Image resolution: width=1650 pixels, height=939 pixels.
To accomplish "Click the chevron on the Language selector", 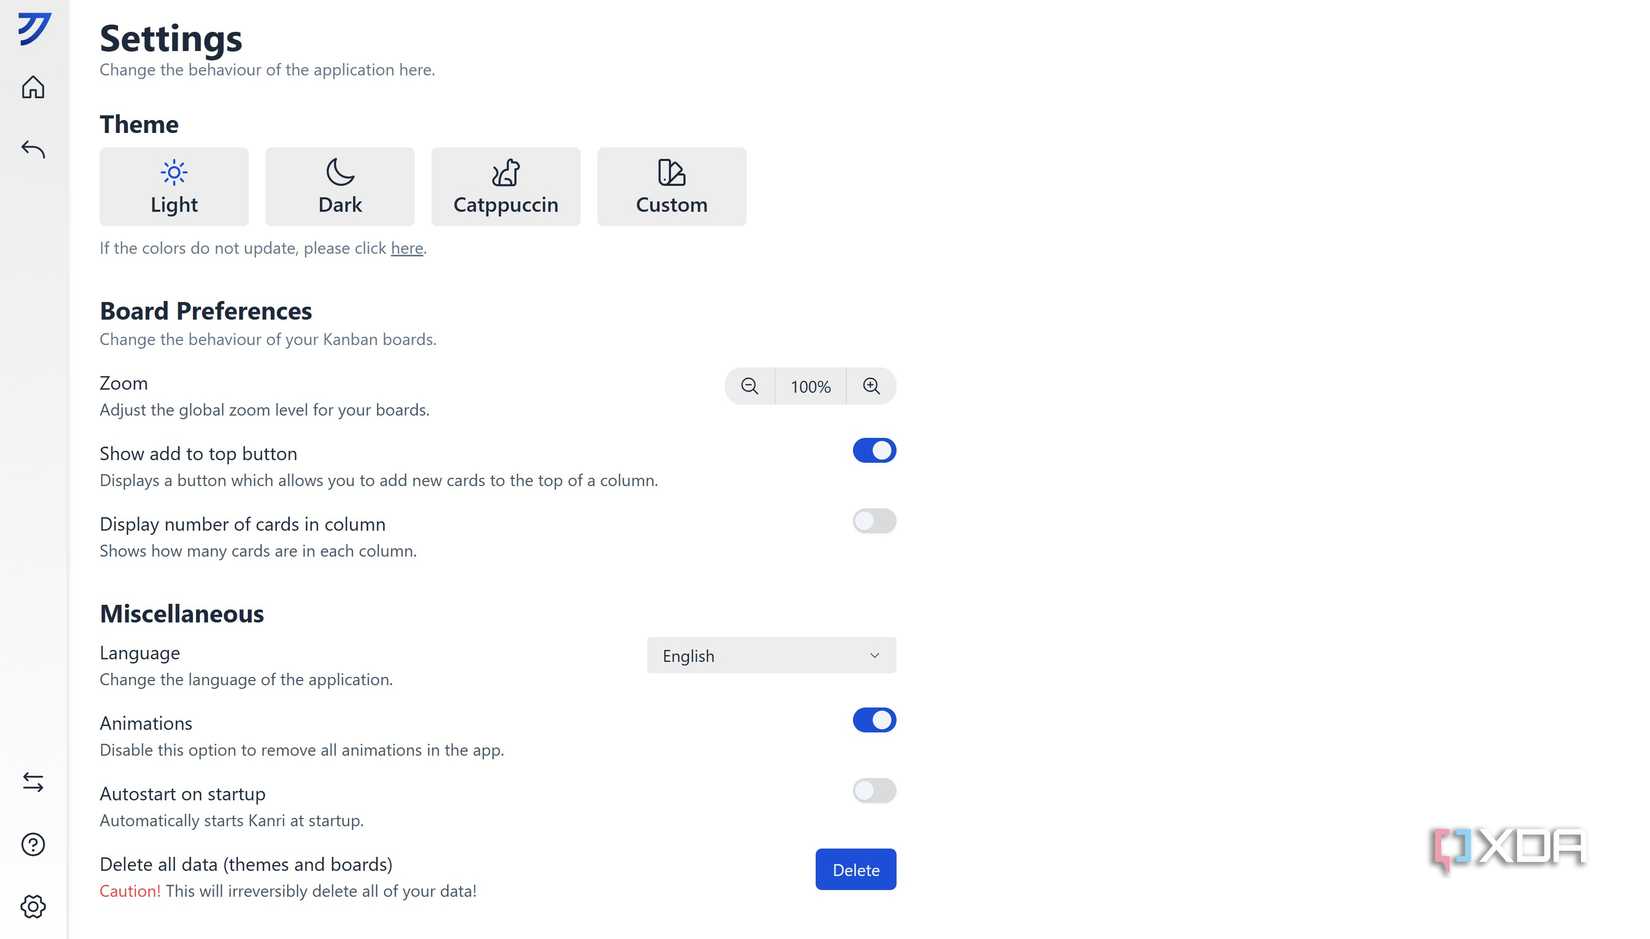I will coord(875,655).
